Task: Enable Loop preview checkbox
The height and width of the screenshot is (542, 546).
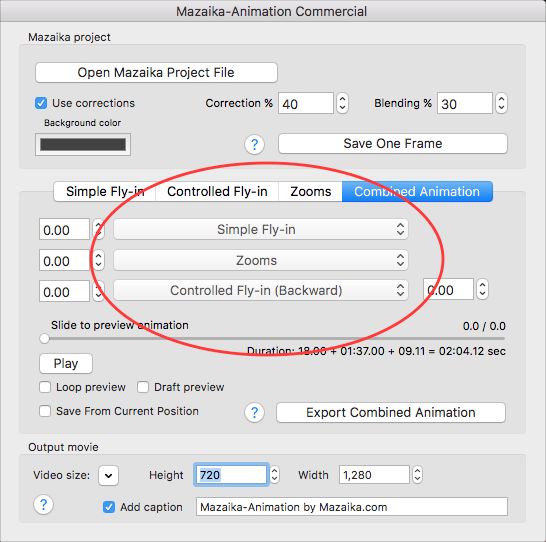Action: coord(45,387)
